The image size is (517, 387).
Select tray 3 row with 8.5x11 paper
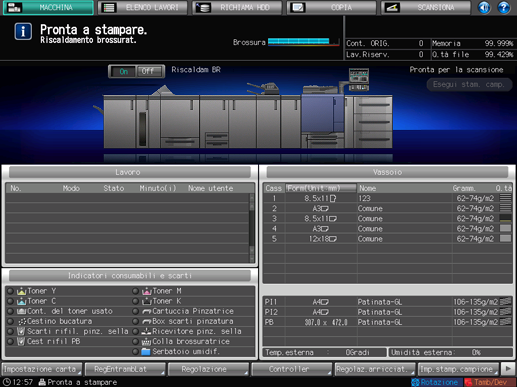tap(388, 219)
